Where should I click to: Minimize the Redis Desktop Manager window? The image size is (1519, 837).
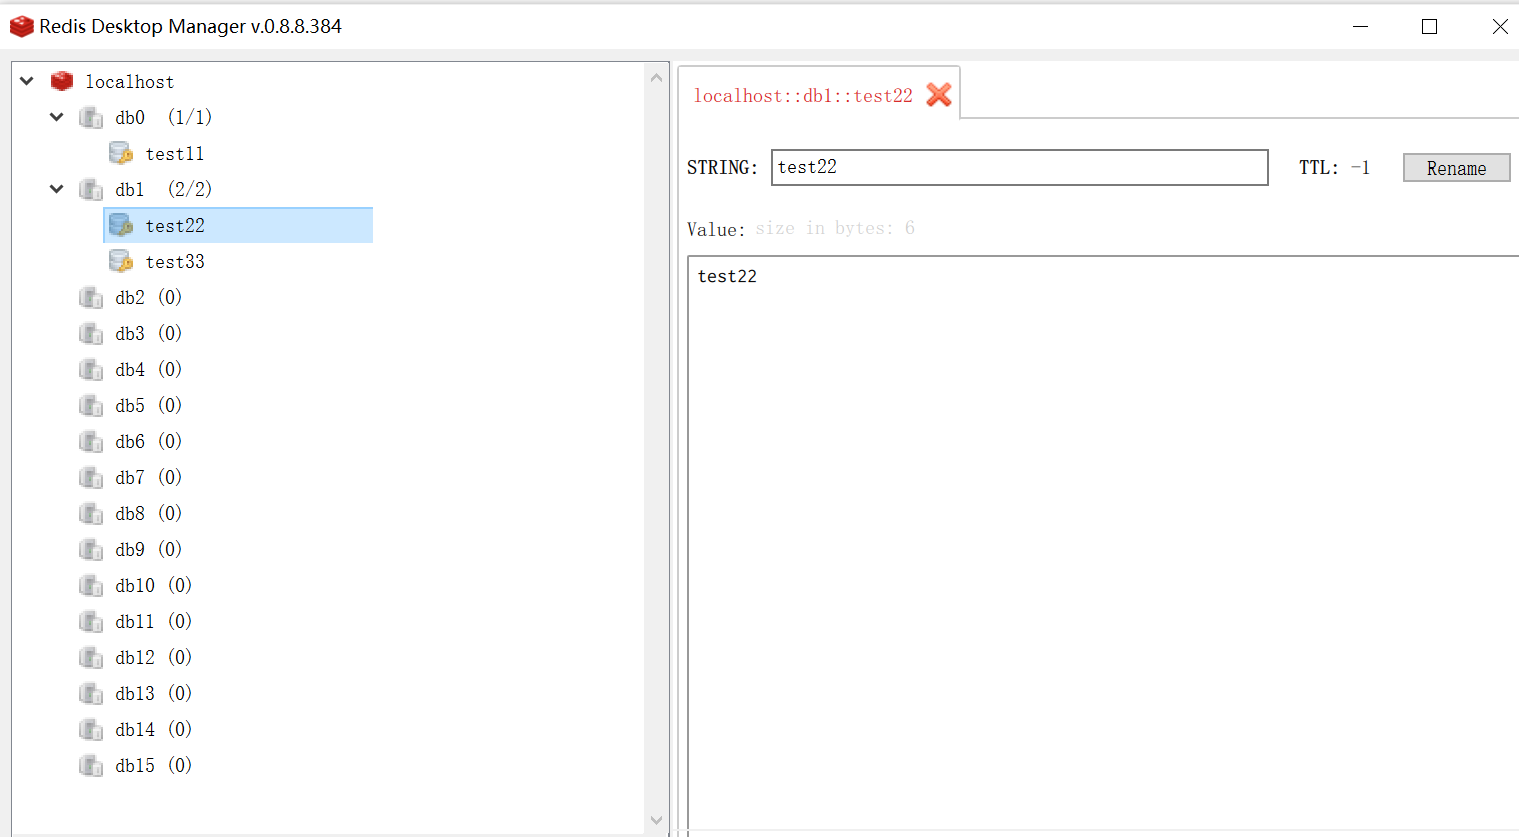point(1361,27)
